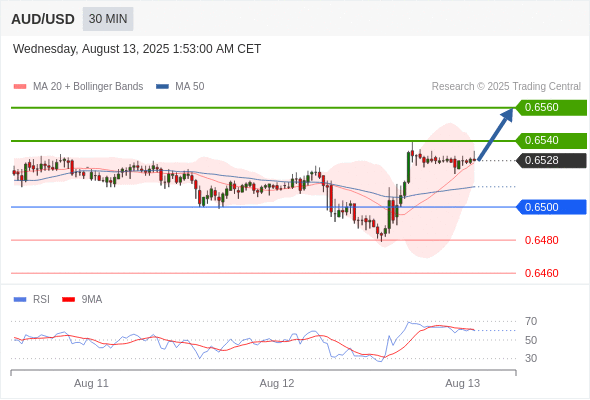This screenshot has height=400, width=590.
Task: Click the RSI blue legend swatch
Action: [x=20, y=300]
